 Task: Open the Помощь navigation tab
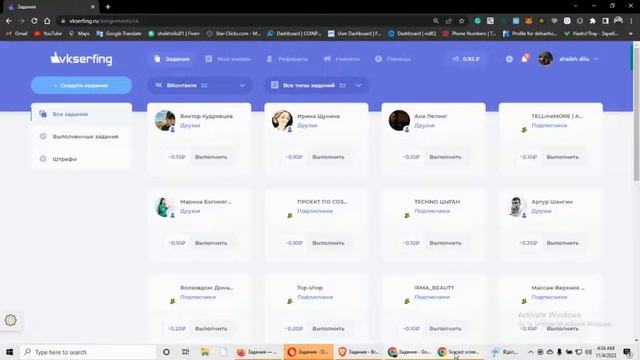pyautogui.click(x=393, y=59)
